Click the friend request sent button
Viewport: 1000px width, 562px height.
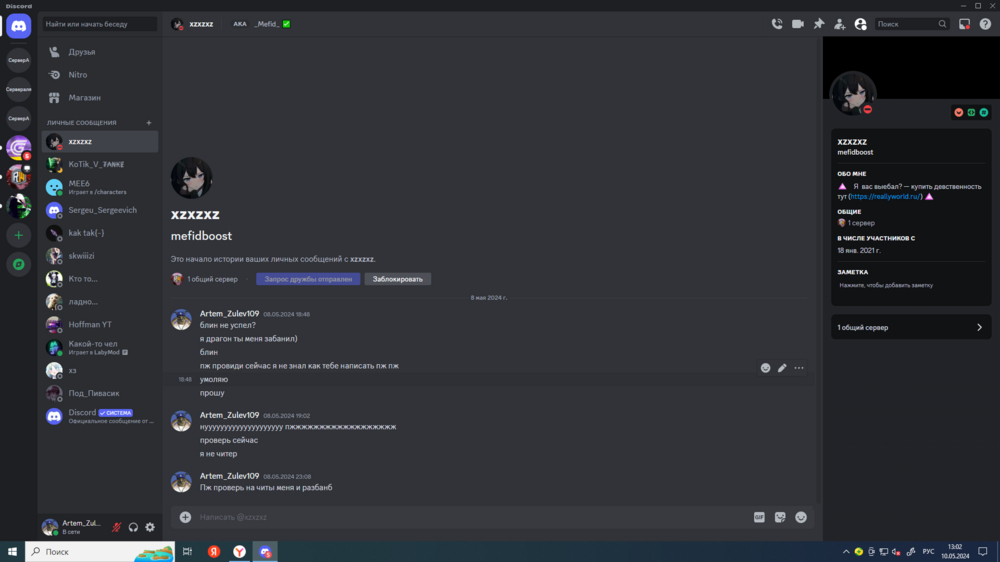click(308, 279)
